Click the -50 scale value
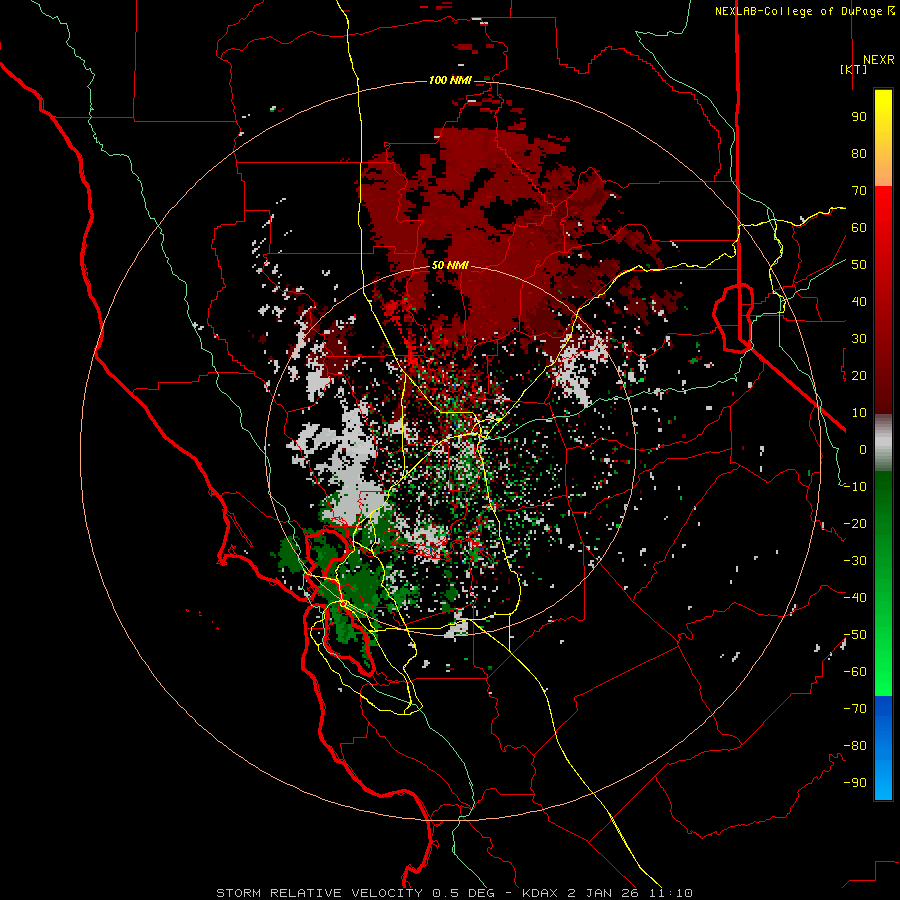This screenshot has height=900, width=900. [855, 635]
